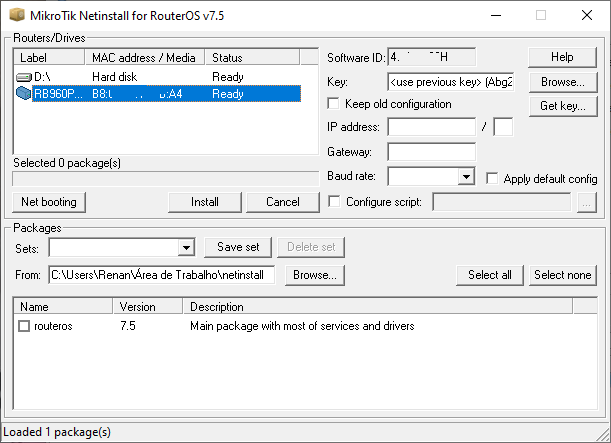Click the Select all button
This screenshot has width=611, height=443.
pos(489,275)
